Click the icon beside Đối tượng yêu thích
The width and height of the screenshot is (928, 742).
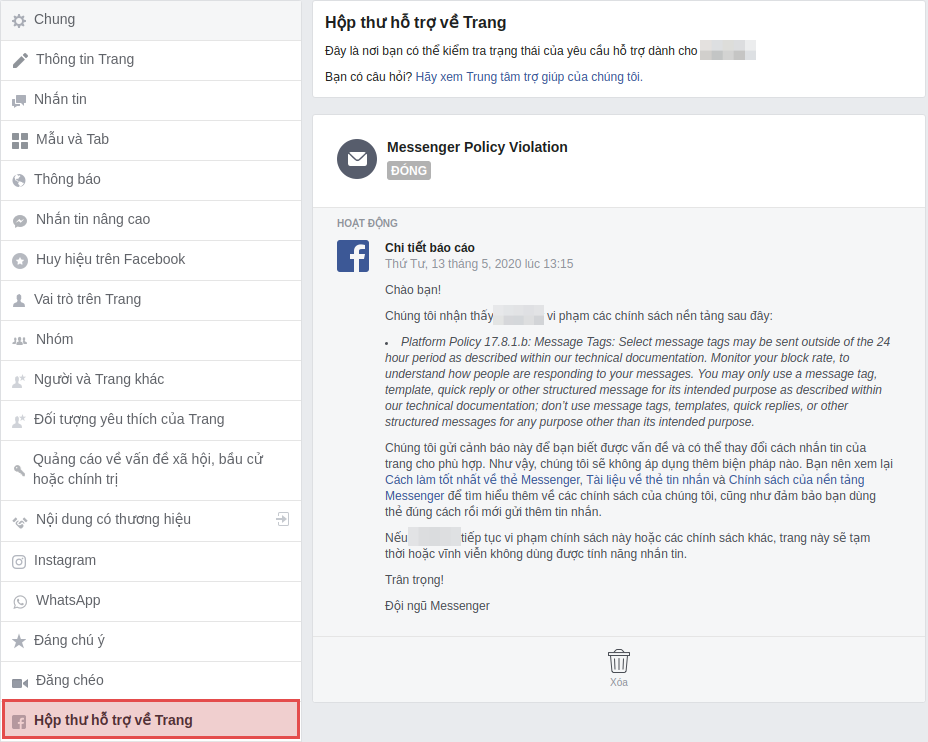click(19, 421)
